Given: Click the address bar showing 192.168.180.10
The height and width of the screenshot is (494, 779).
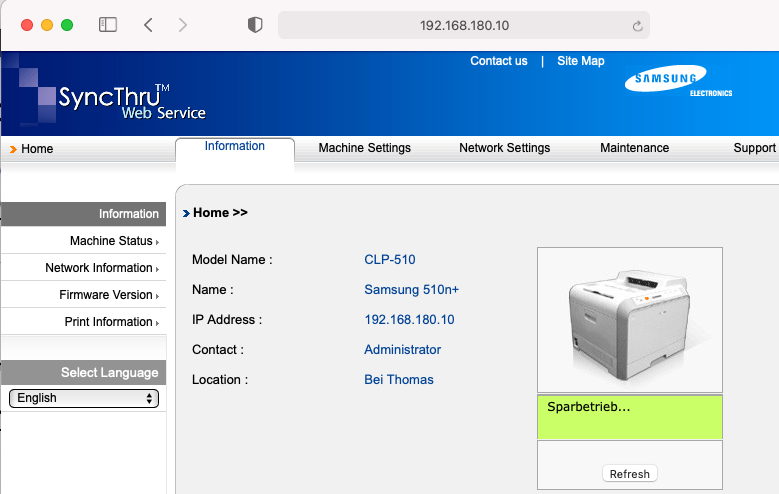Looking at the screenshot, I should (464, 25).
